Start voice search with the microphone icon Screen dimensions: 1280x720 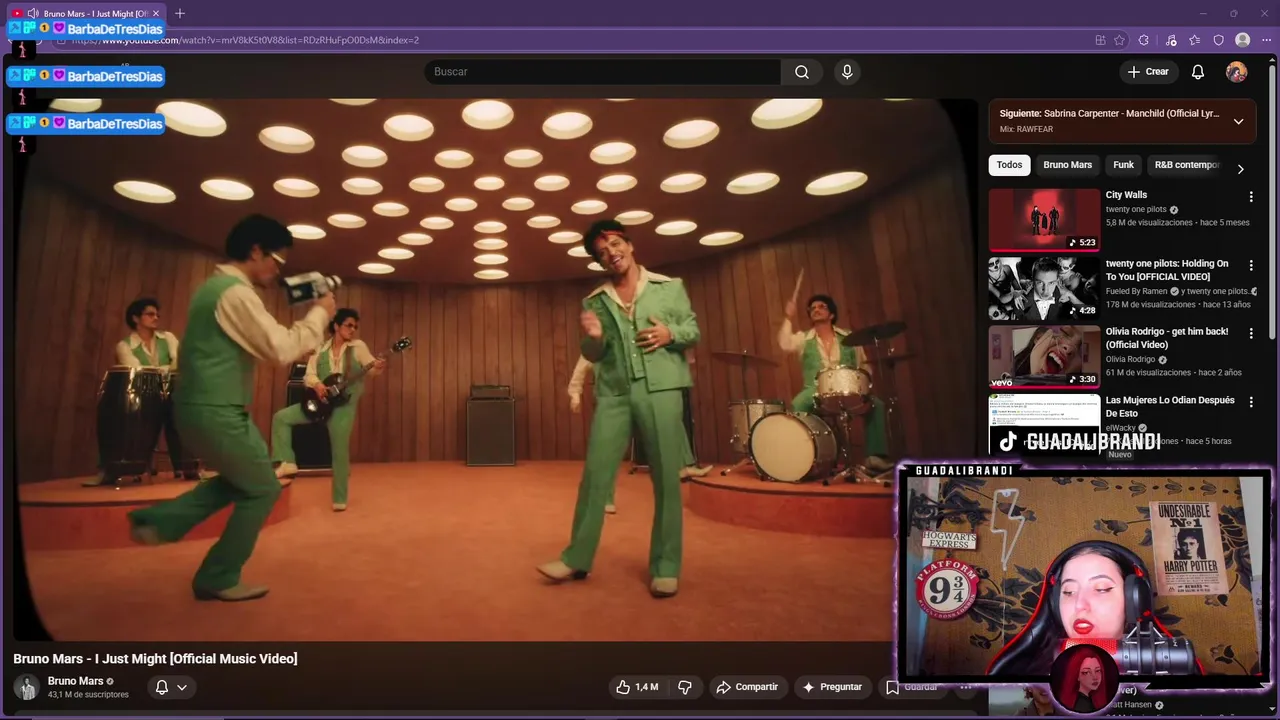pyautogui.click(x=847, y=72)
